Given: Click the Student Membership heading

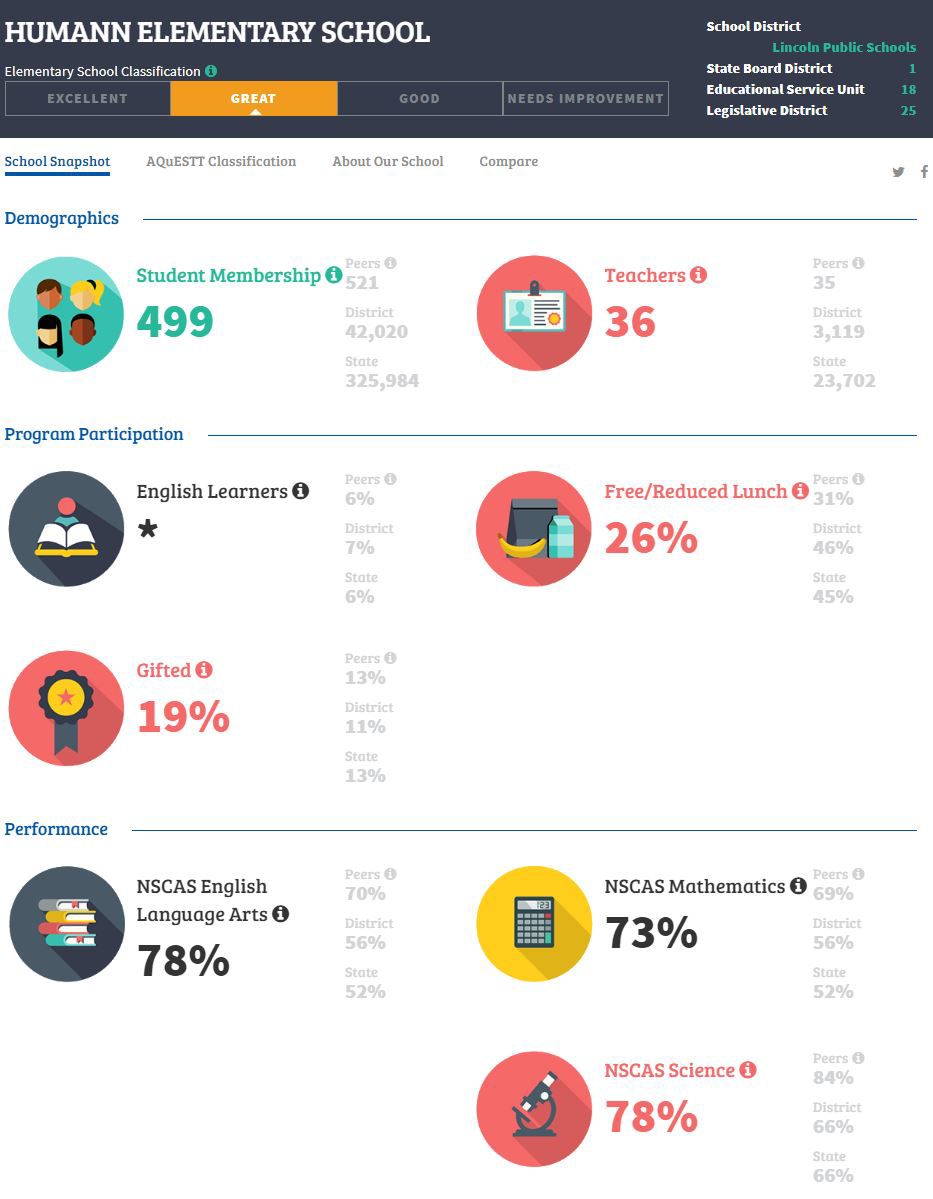Looking at the screenshot, I should [x=229, y=275].
